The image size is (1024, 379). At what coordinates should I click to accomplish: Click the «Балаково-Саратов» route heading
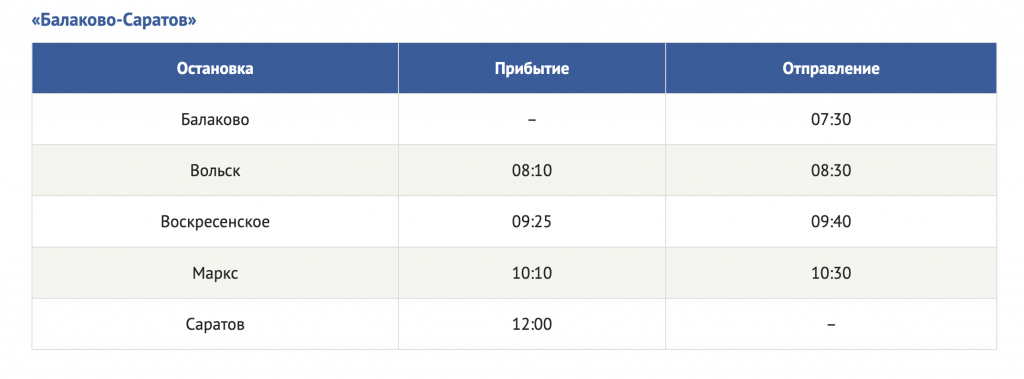(x=114, y=20)
